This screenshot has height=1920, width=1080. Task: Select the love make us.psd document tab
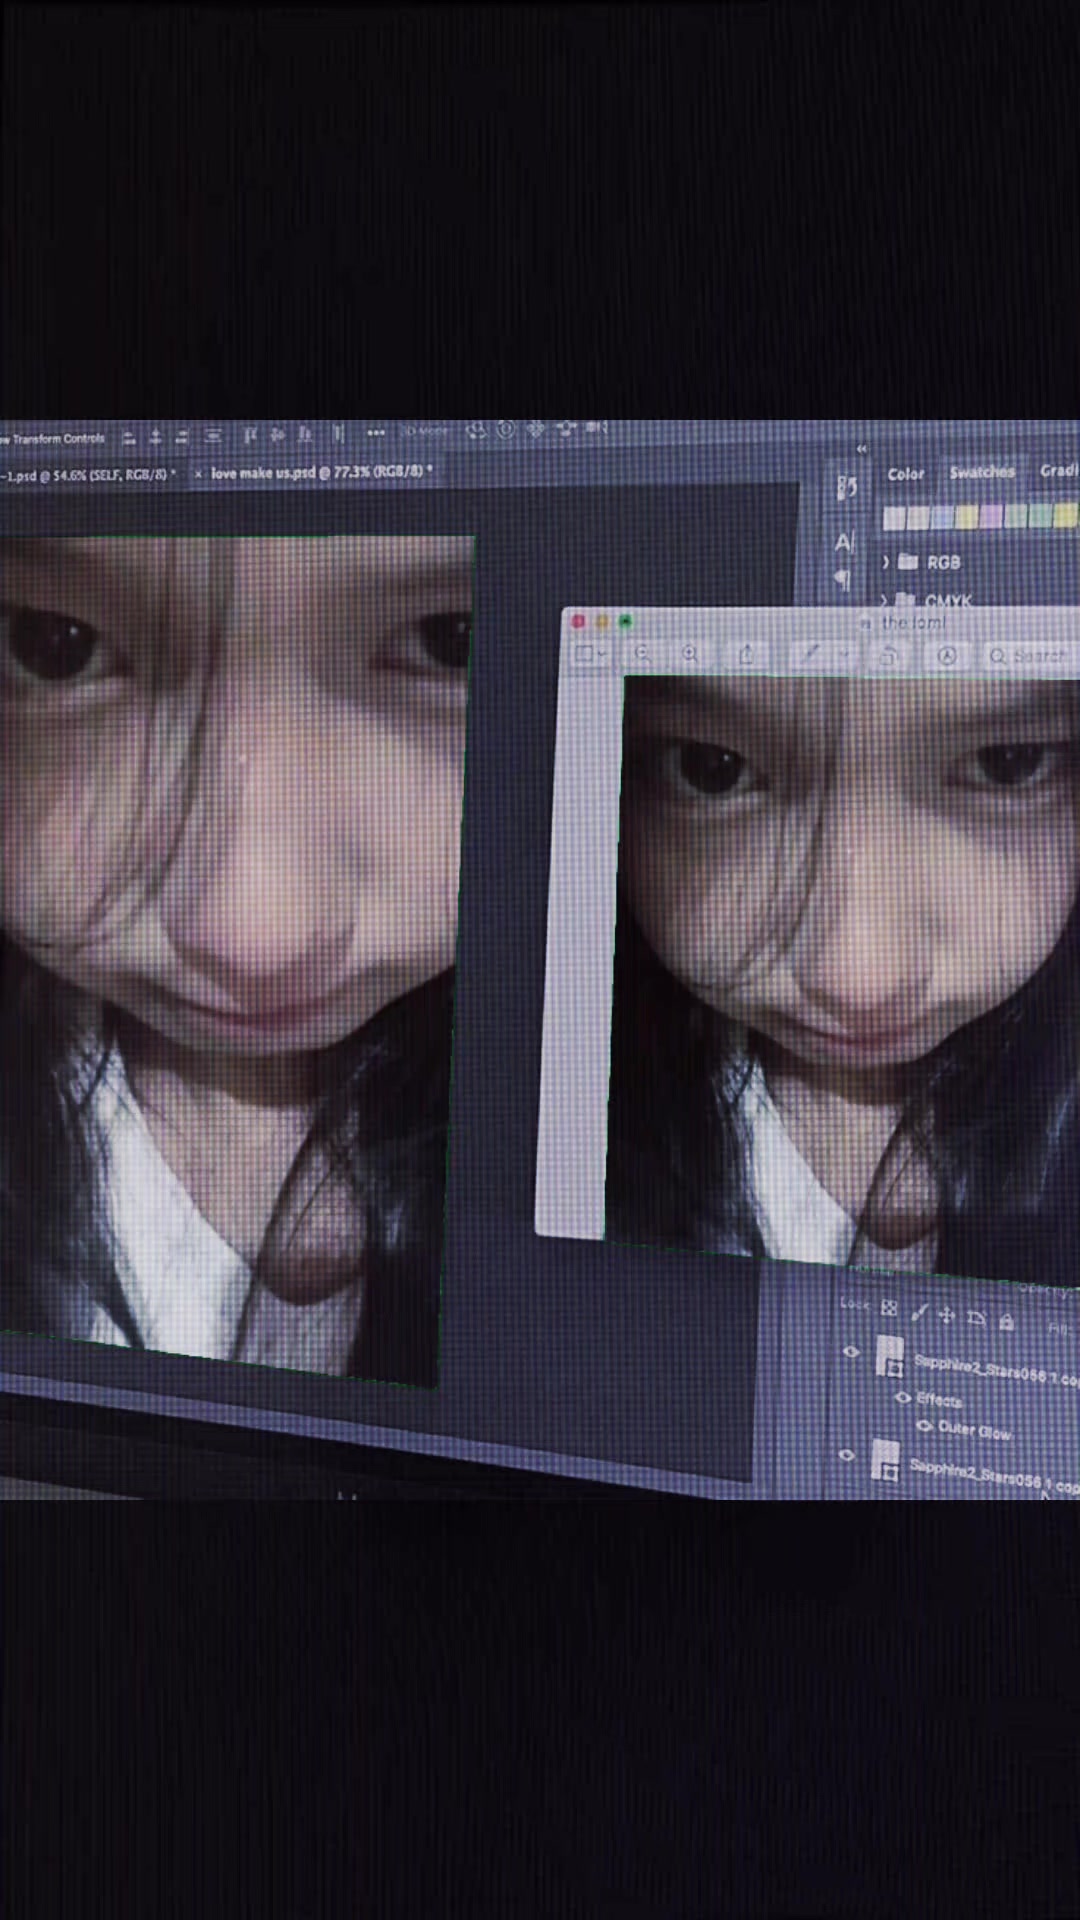tap(322, 472)
